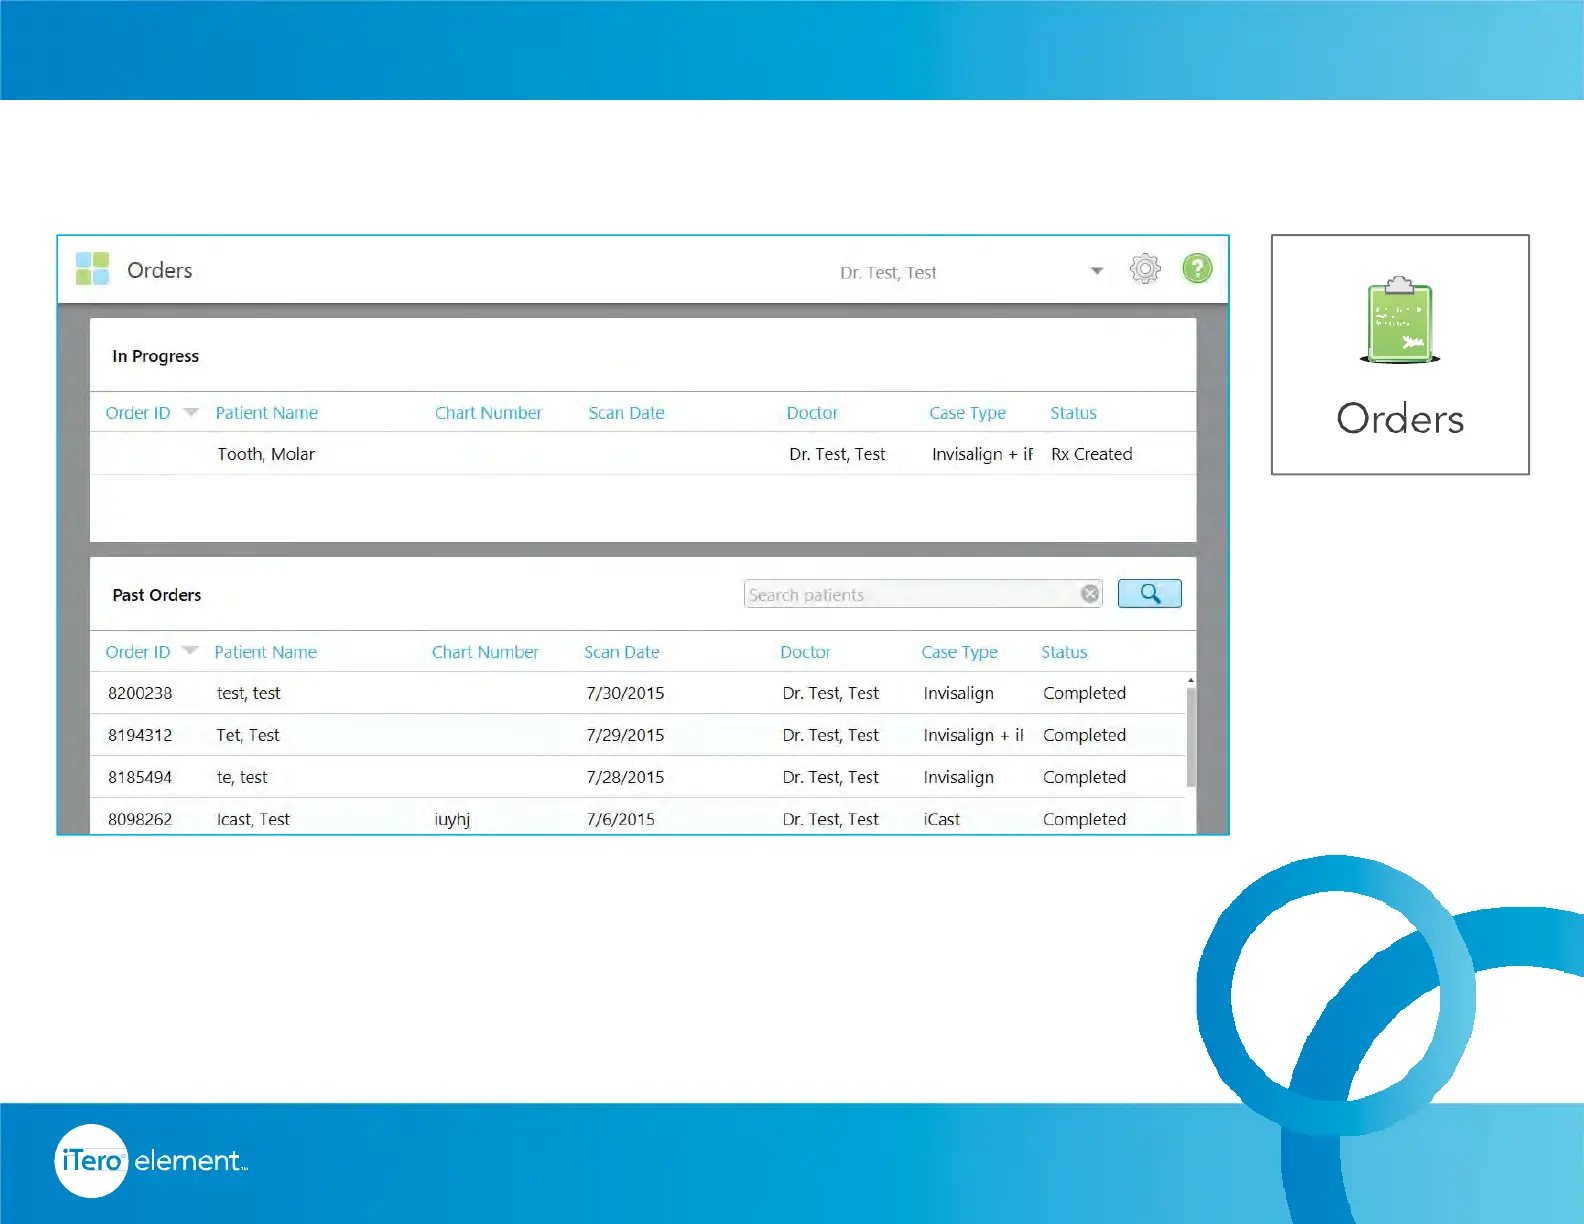
Task: Click the Invisalign + iF case type cell
Action: click(x=982, y=454)
